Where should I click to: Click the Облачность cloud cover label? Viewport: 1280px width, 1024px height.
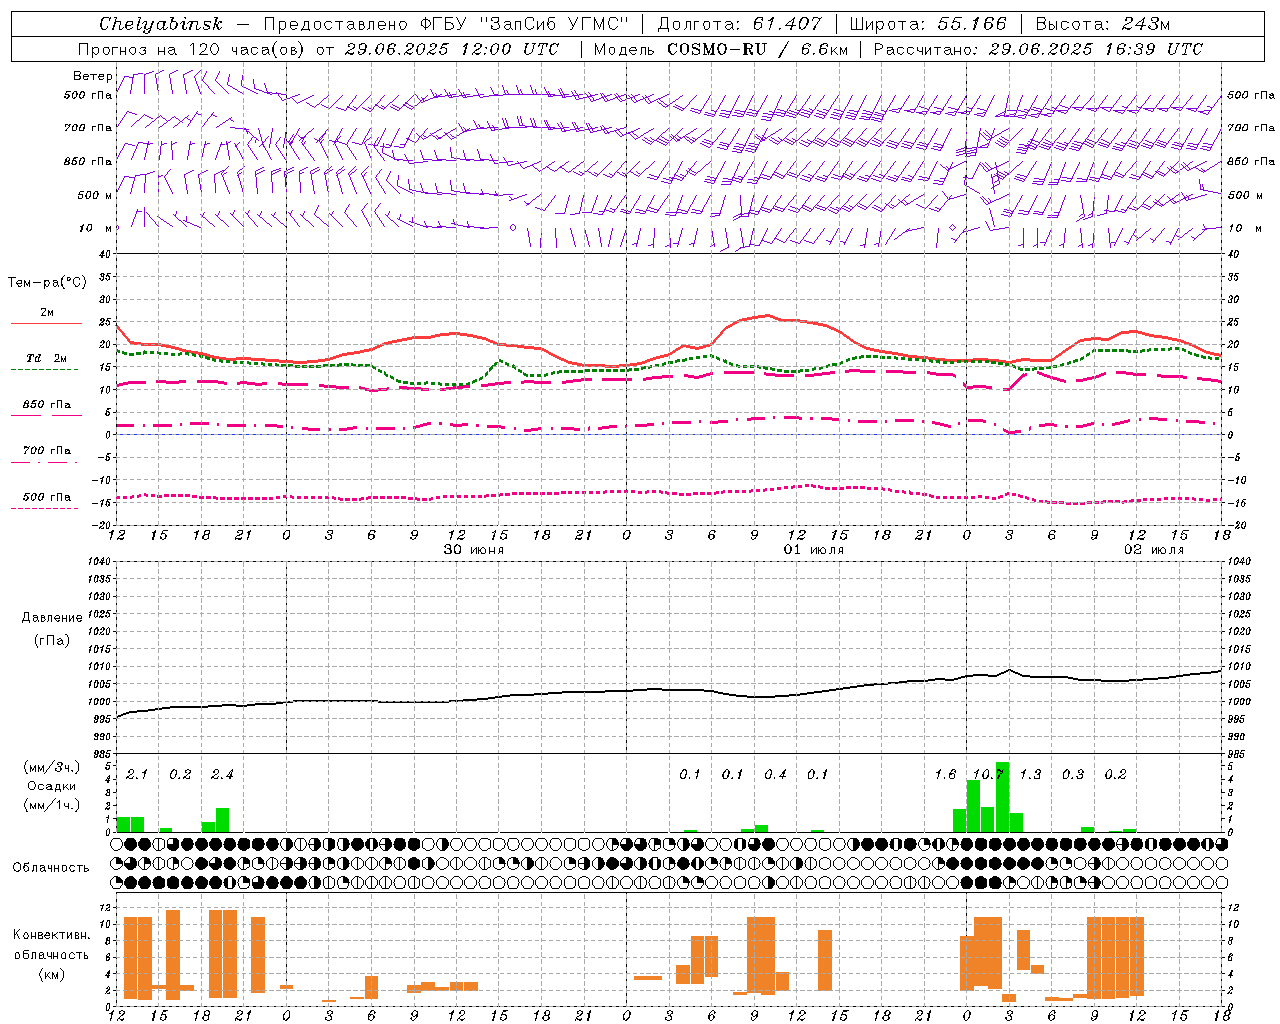coord(51,868)
